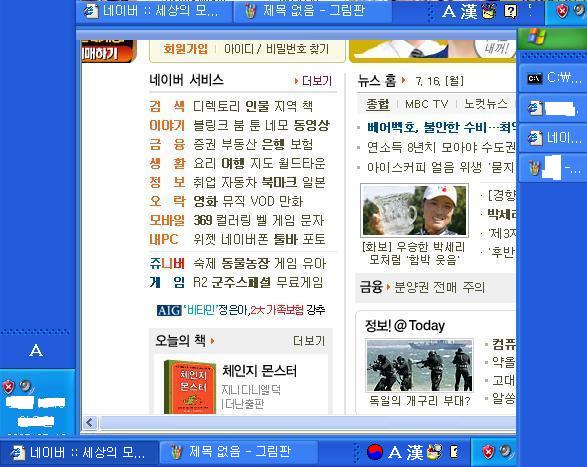Open the Windows Start button in the vertical taskbar

[x=552, y=38]
